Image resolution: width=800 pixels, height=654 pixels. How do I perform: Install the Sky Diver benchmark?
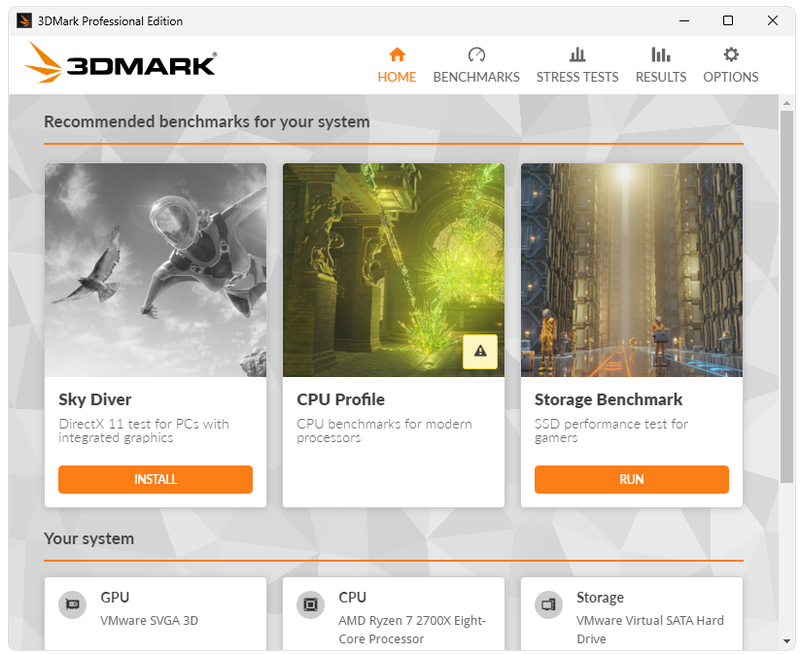click(155, 479)
